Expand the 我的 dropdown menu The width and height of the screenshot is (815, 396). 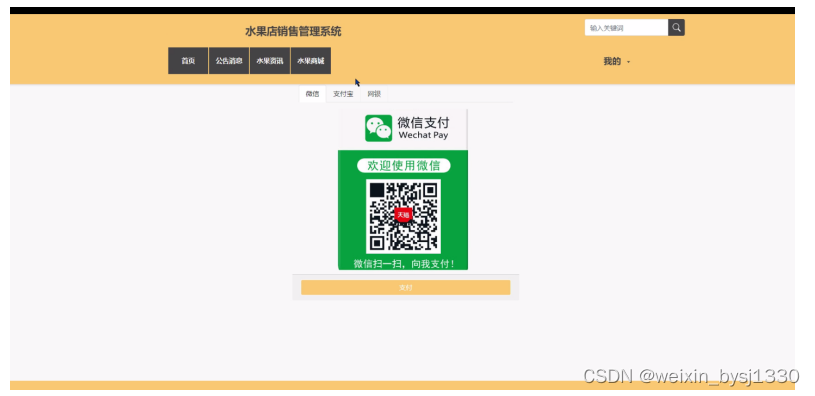(616, 61)
